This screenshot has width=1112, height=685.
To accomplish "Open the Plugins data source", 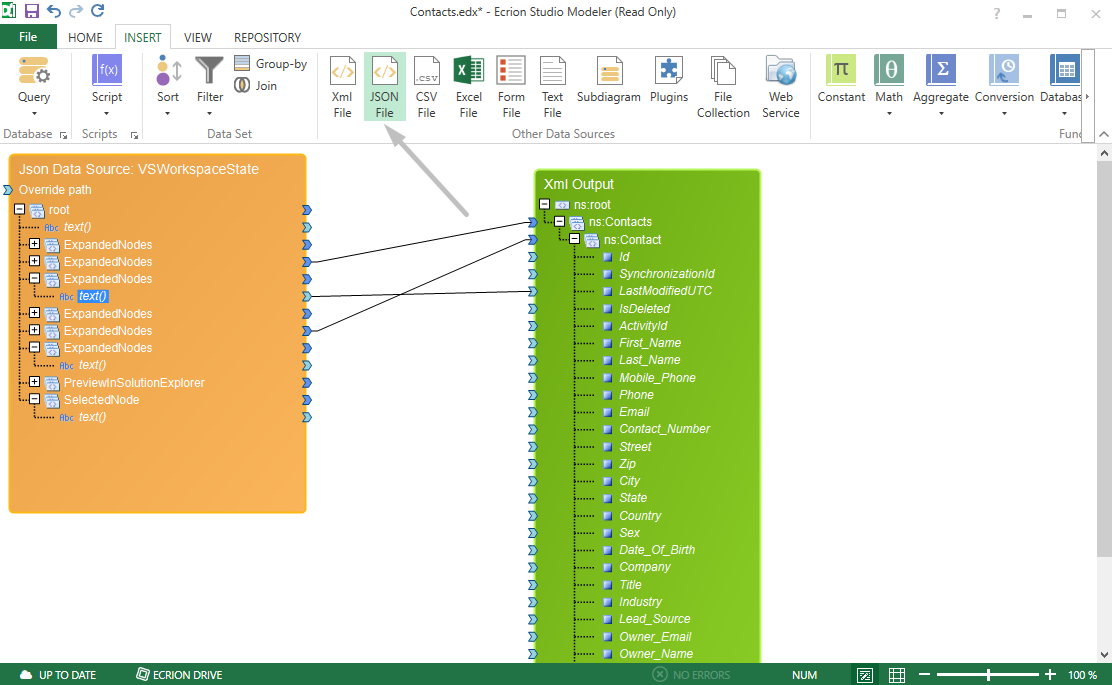I will tap(668, 85).
